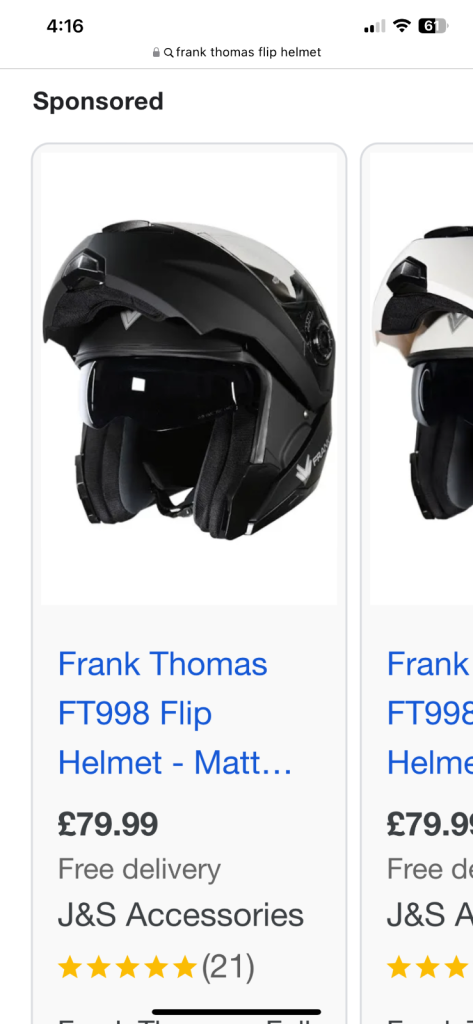Tap the Wi-Fi status icon
Screen dimensions: 473x1024
coord(402,26)
